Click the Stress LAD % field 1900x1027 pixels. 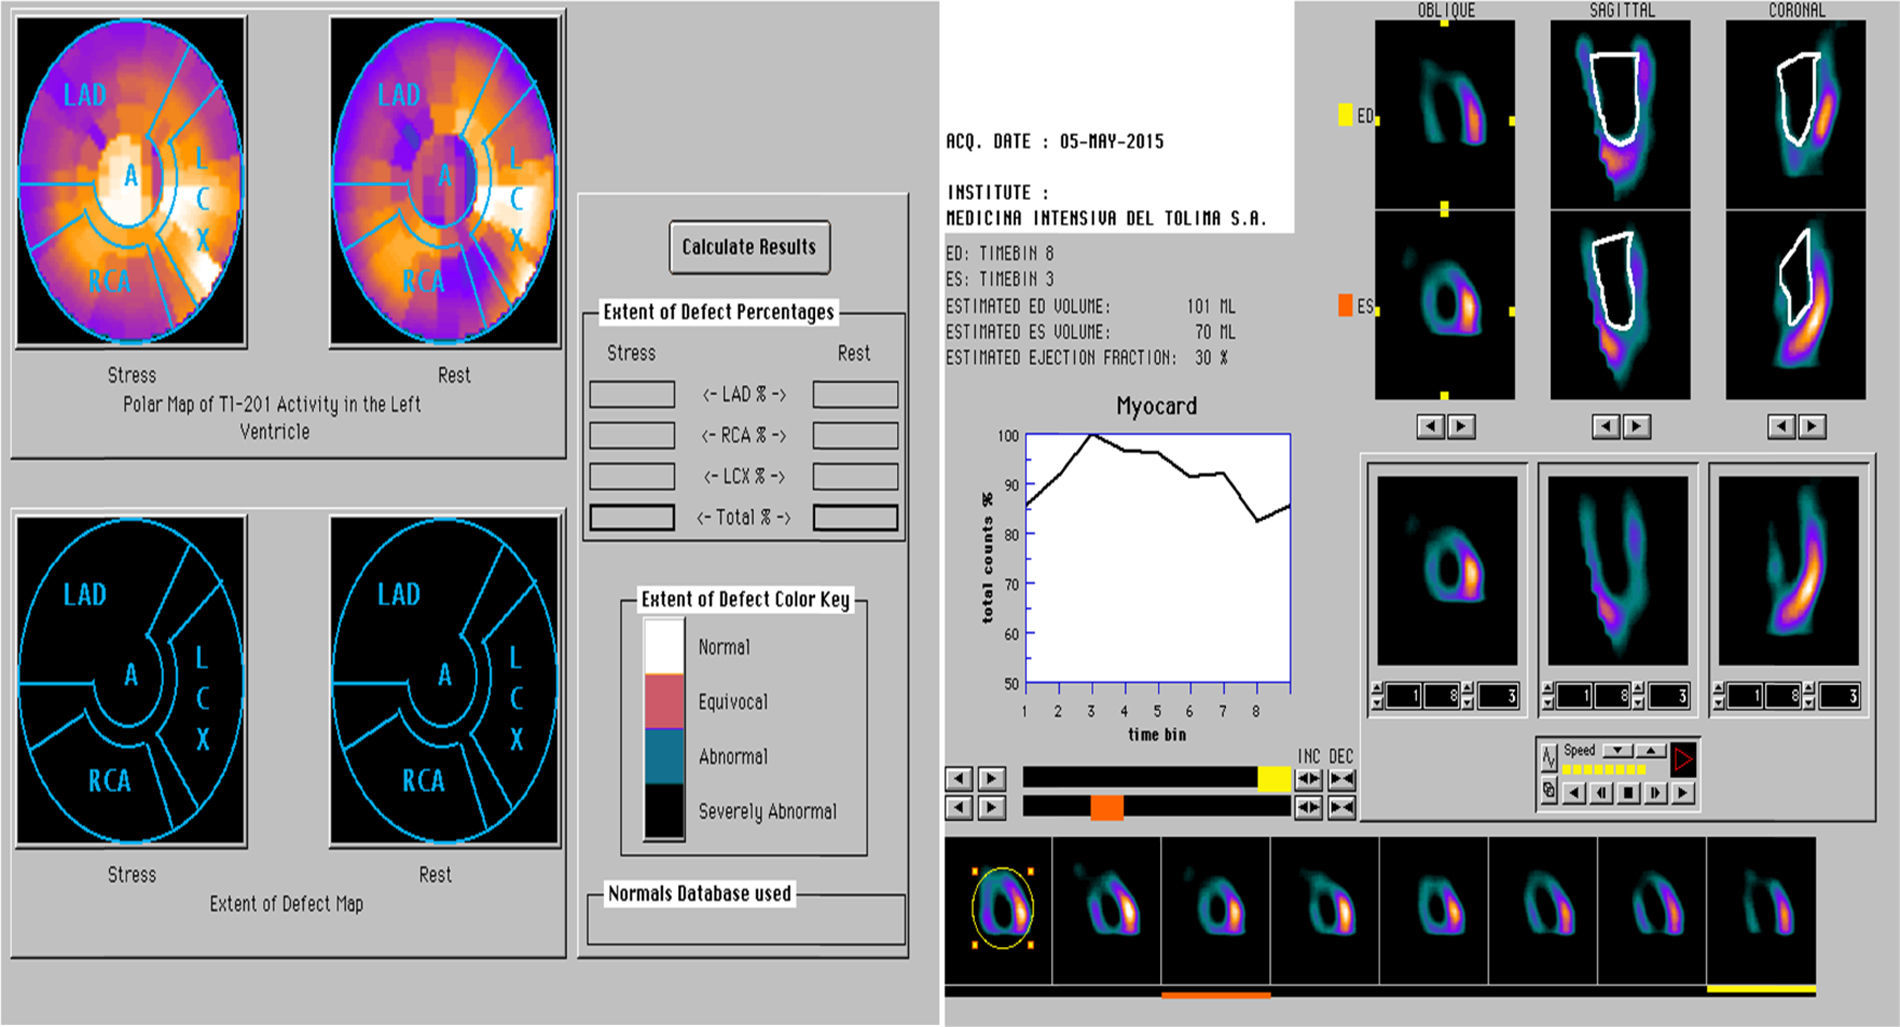[632, 395]
